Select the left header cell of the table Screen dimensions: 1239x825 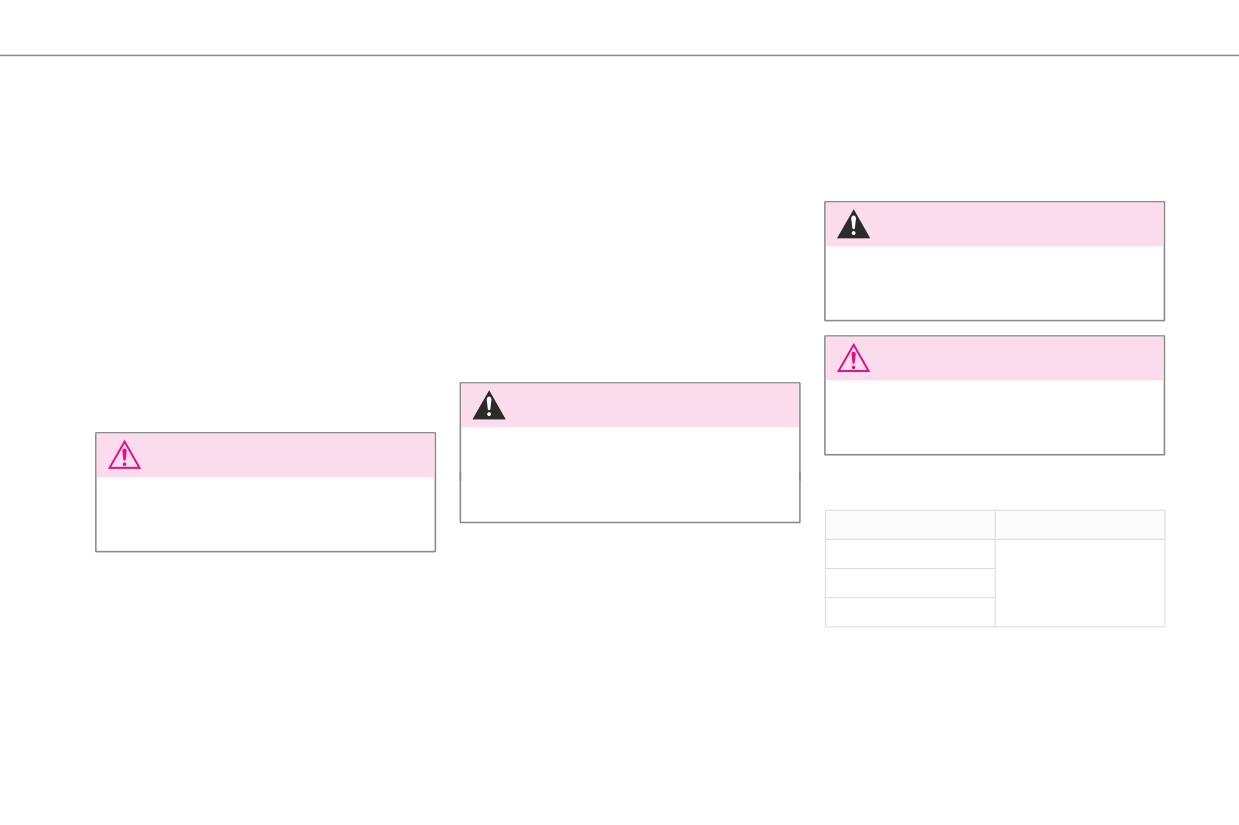tap(910, 525)
